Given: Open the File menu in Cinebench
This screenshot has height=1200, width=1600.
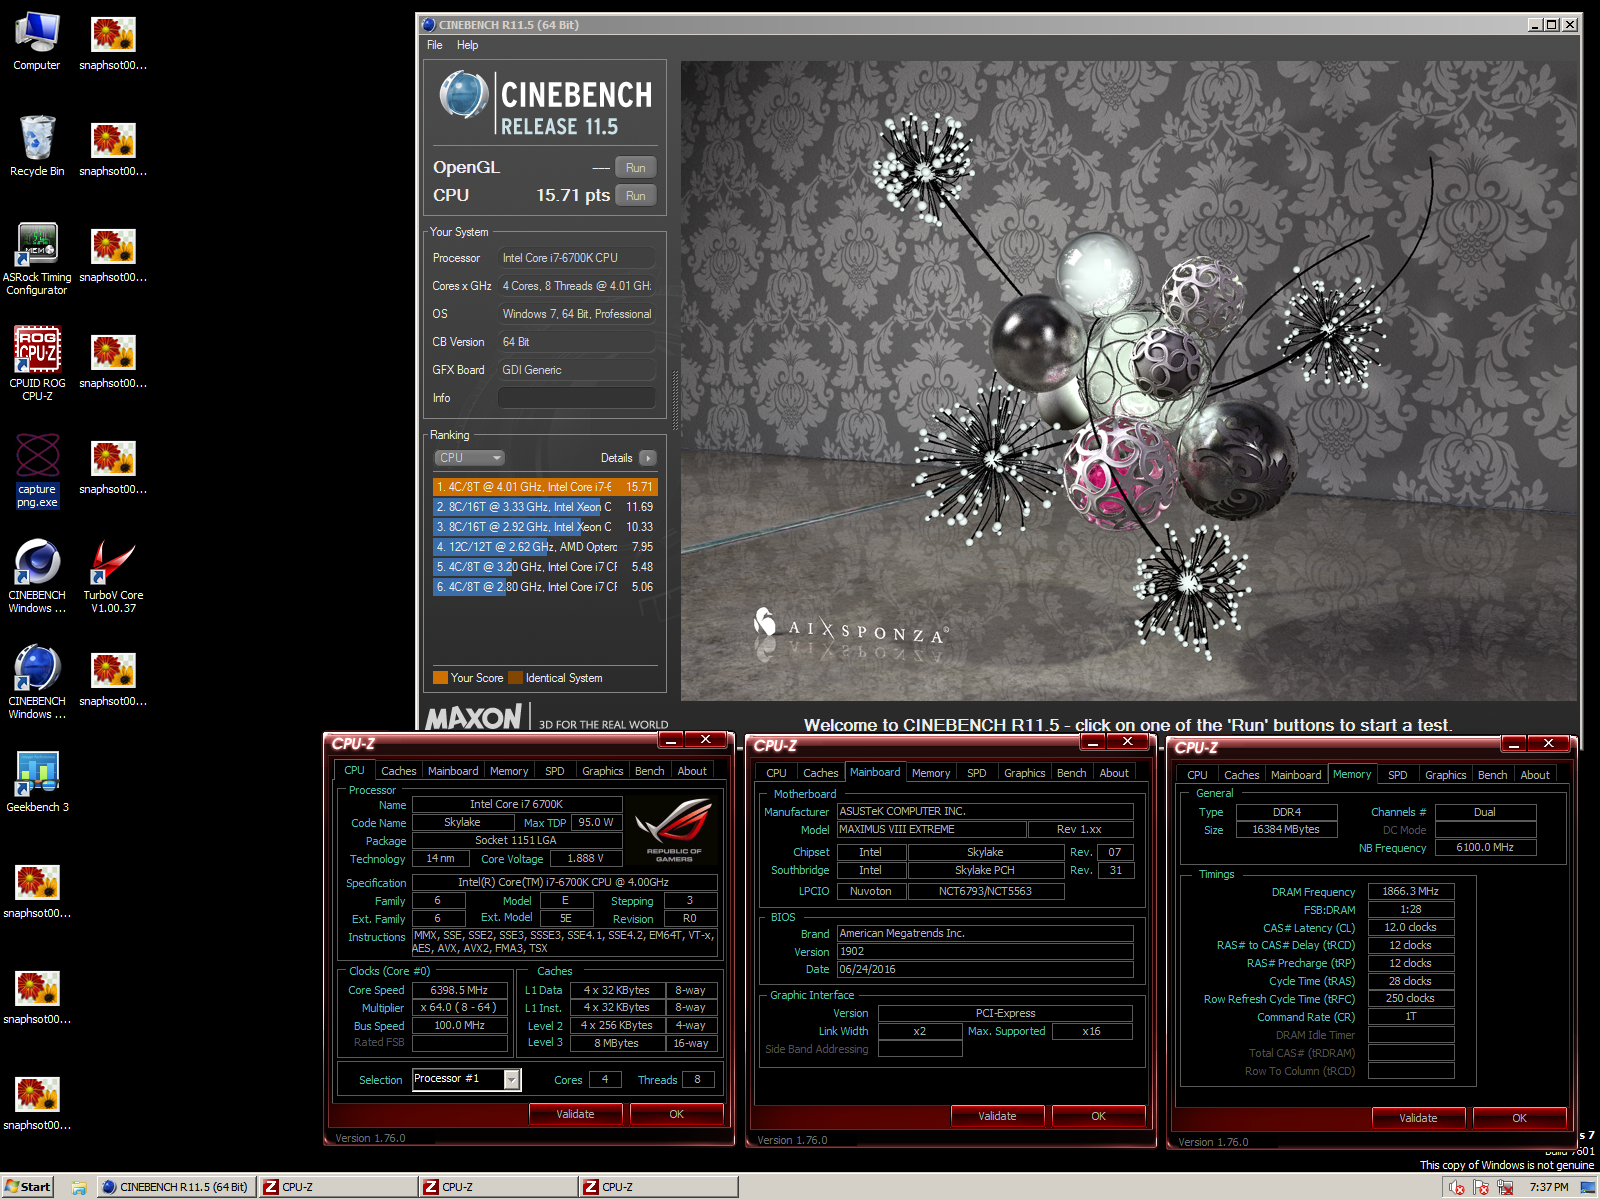Looking at the screenshot, I should pyautogui.click(x=434, y=45).
